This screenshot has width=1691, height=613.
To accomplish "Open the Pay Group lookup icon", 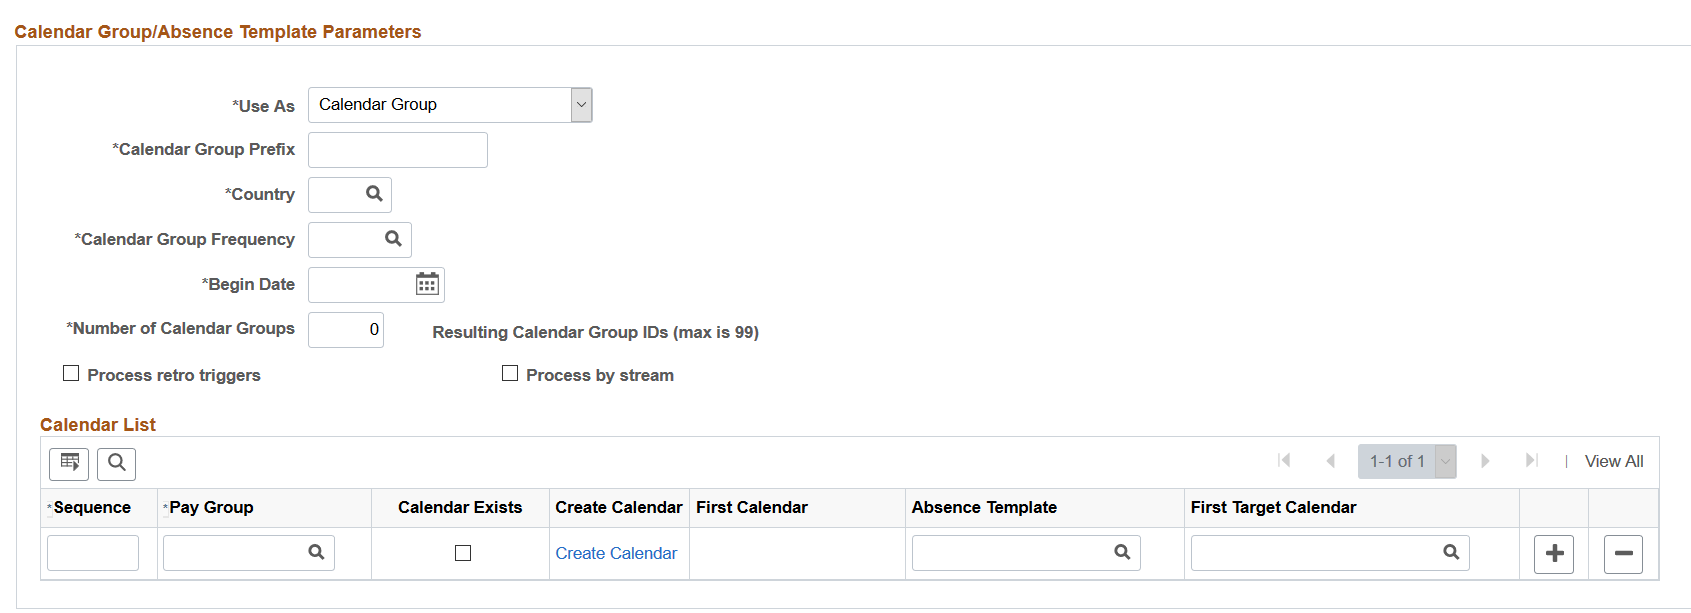I will (x=316, y=552).
